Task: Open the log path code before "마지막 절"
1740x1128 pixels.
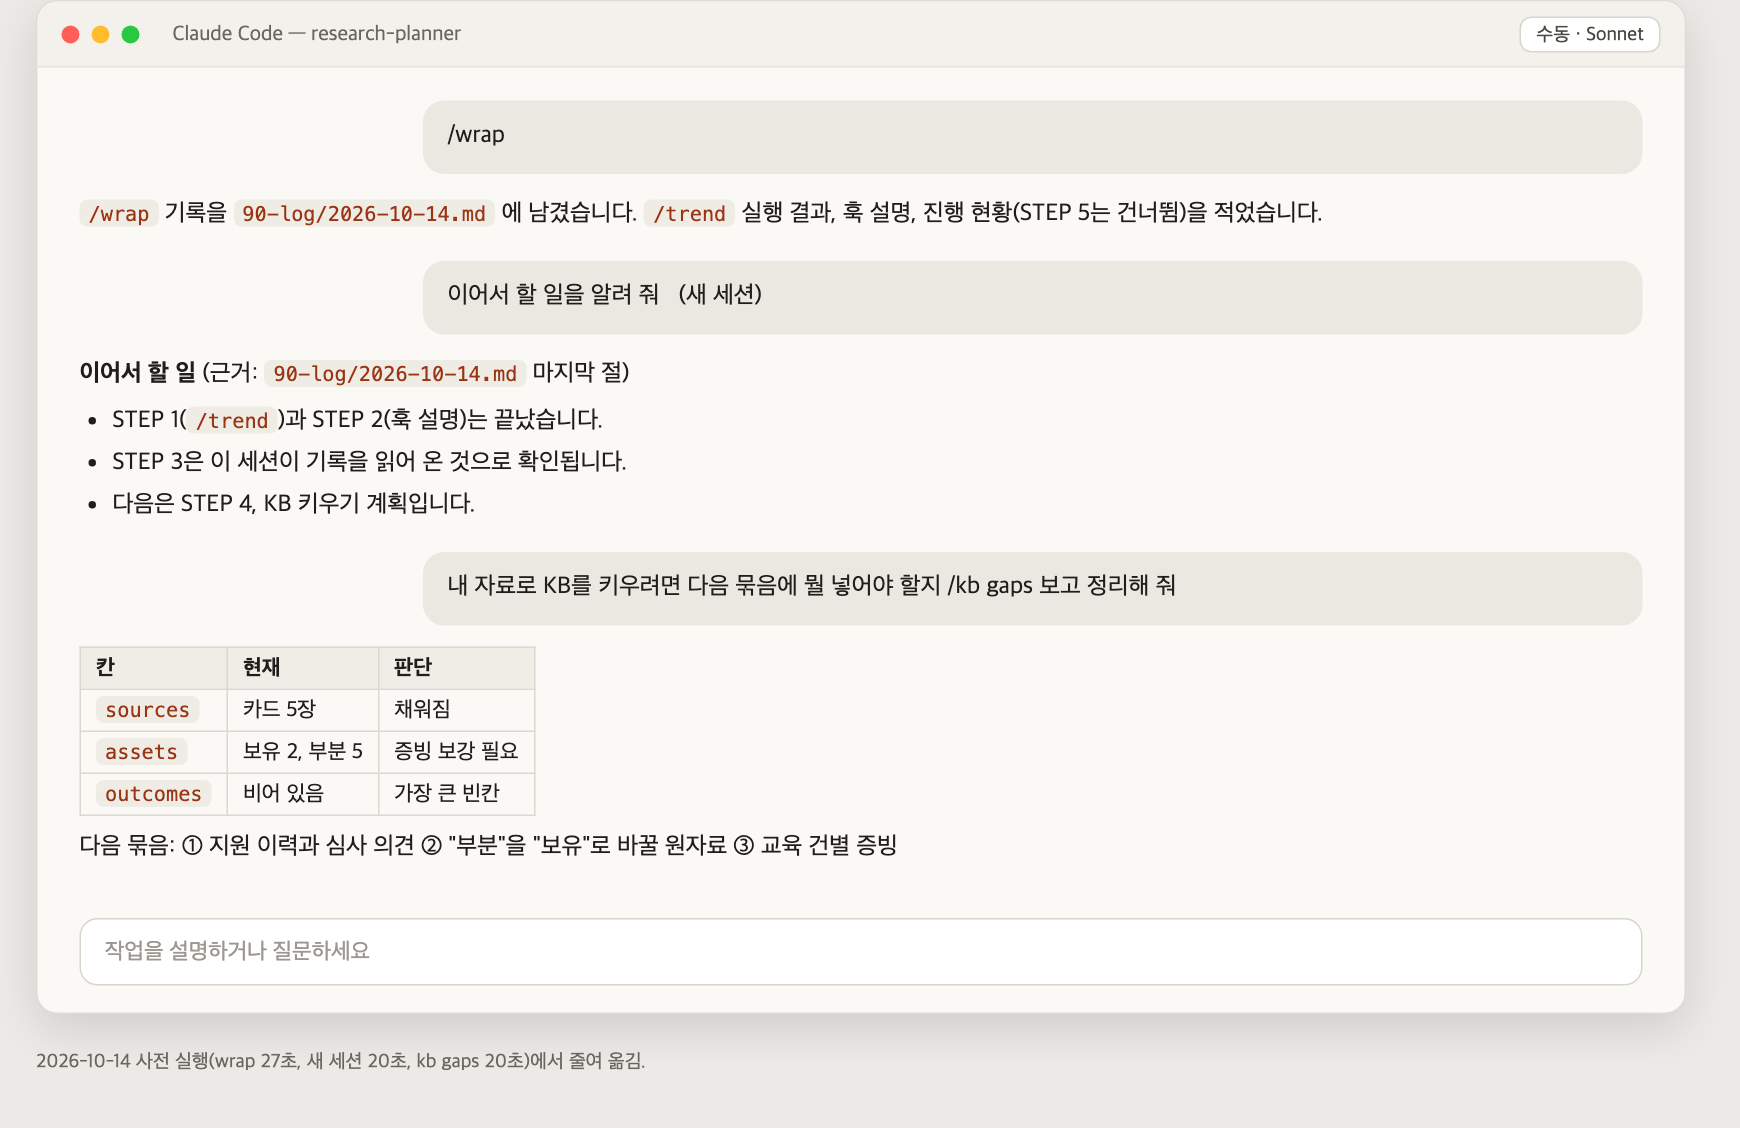Action: tap(395, 373)
